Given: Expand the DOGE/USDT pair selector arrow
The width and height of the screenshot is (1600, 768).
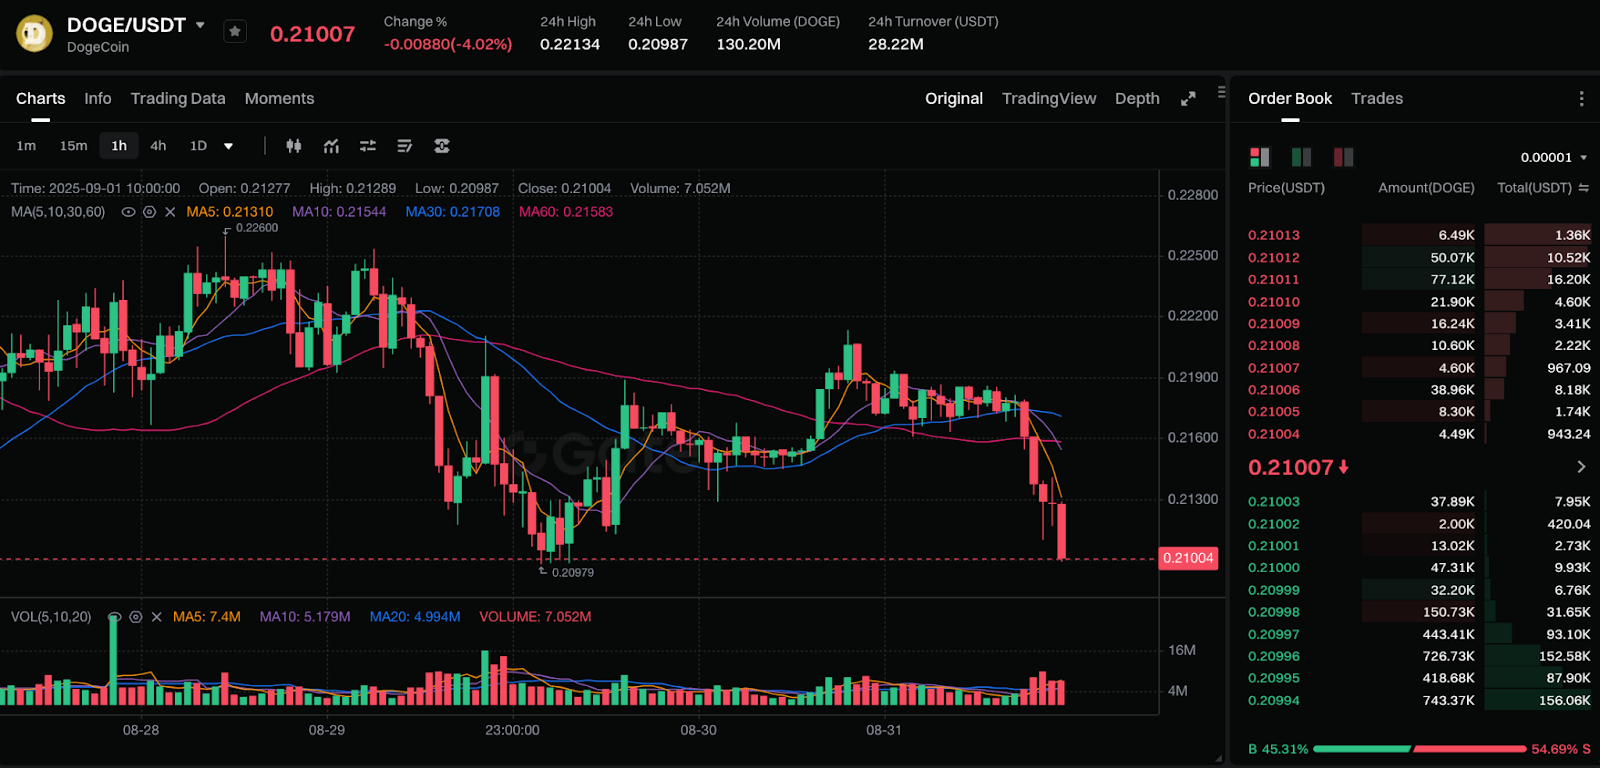Looking at the screenshot, I should pyautogui.click(x=200, y=25).
